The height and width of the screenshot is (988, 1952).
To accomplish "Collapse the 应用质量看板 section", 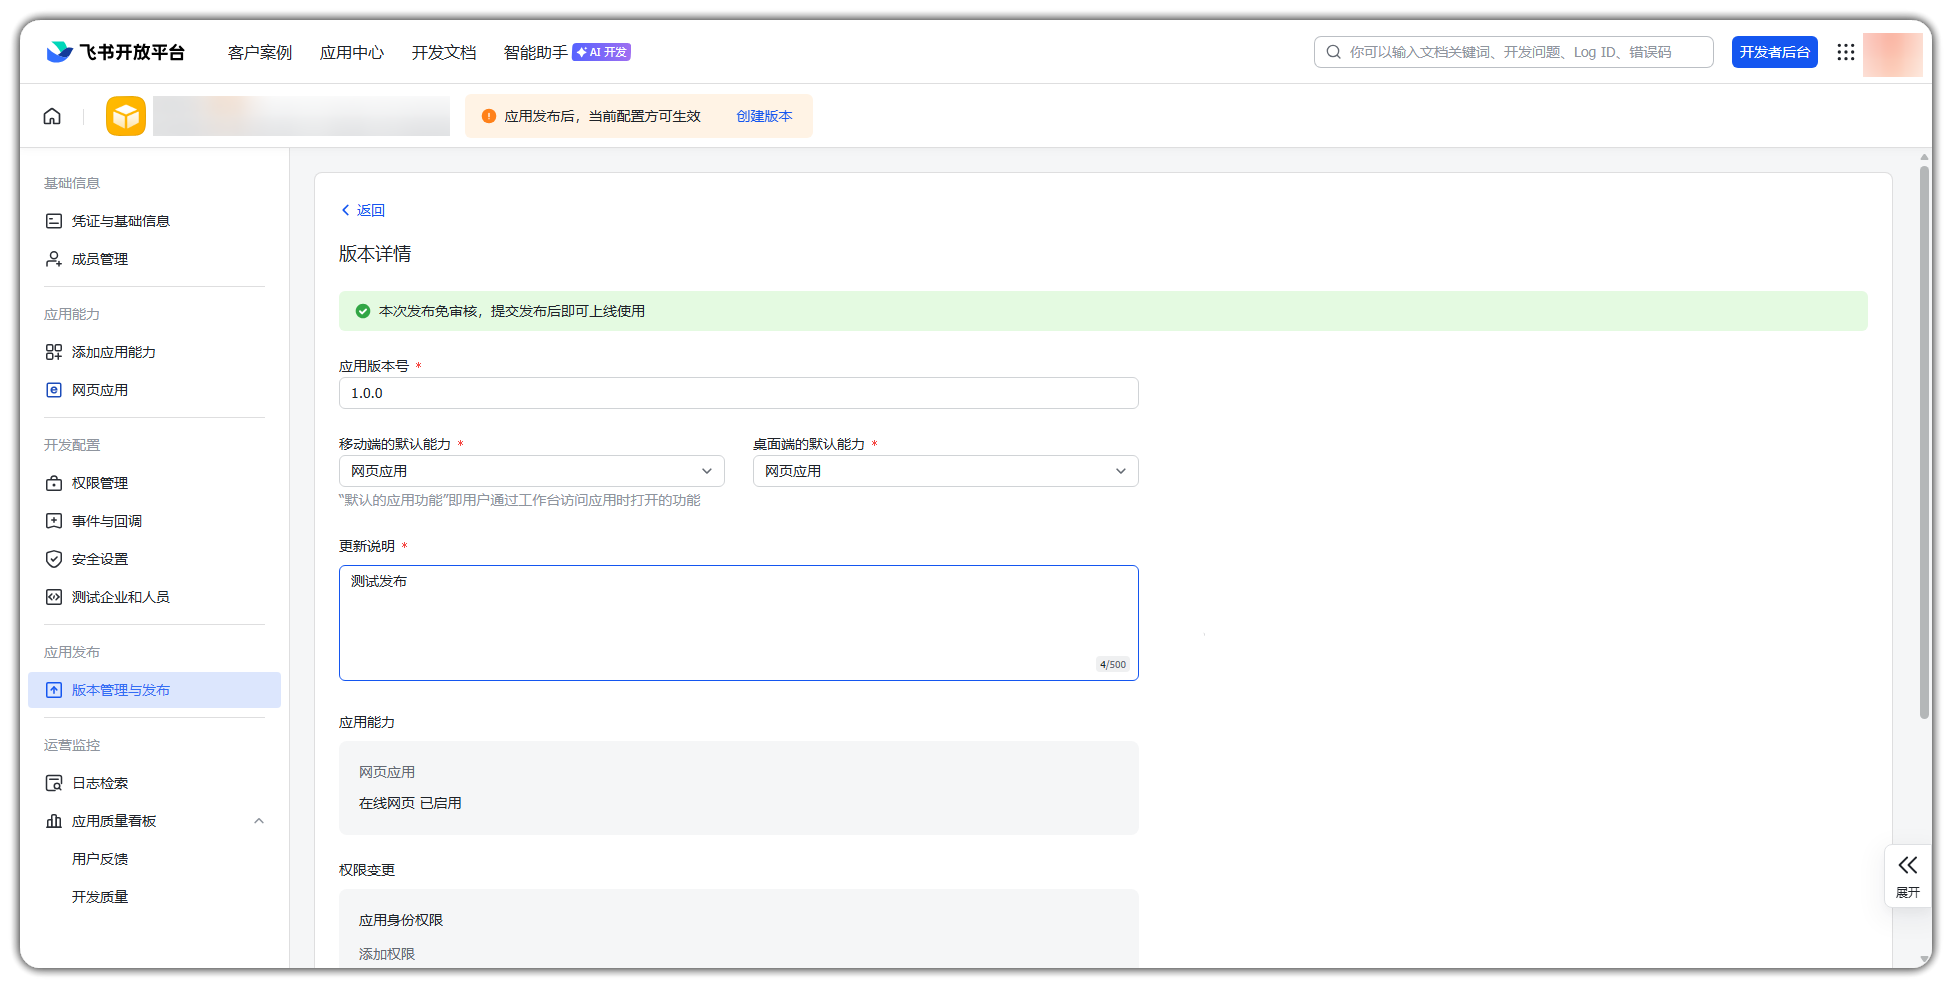I will coord(259,821).
